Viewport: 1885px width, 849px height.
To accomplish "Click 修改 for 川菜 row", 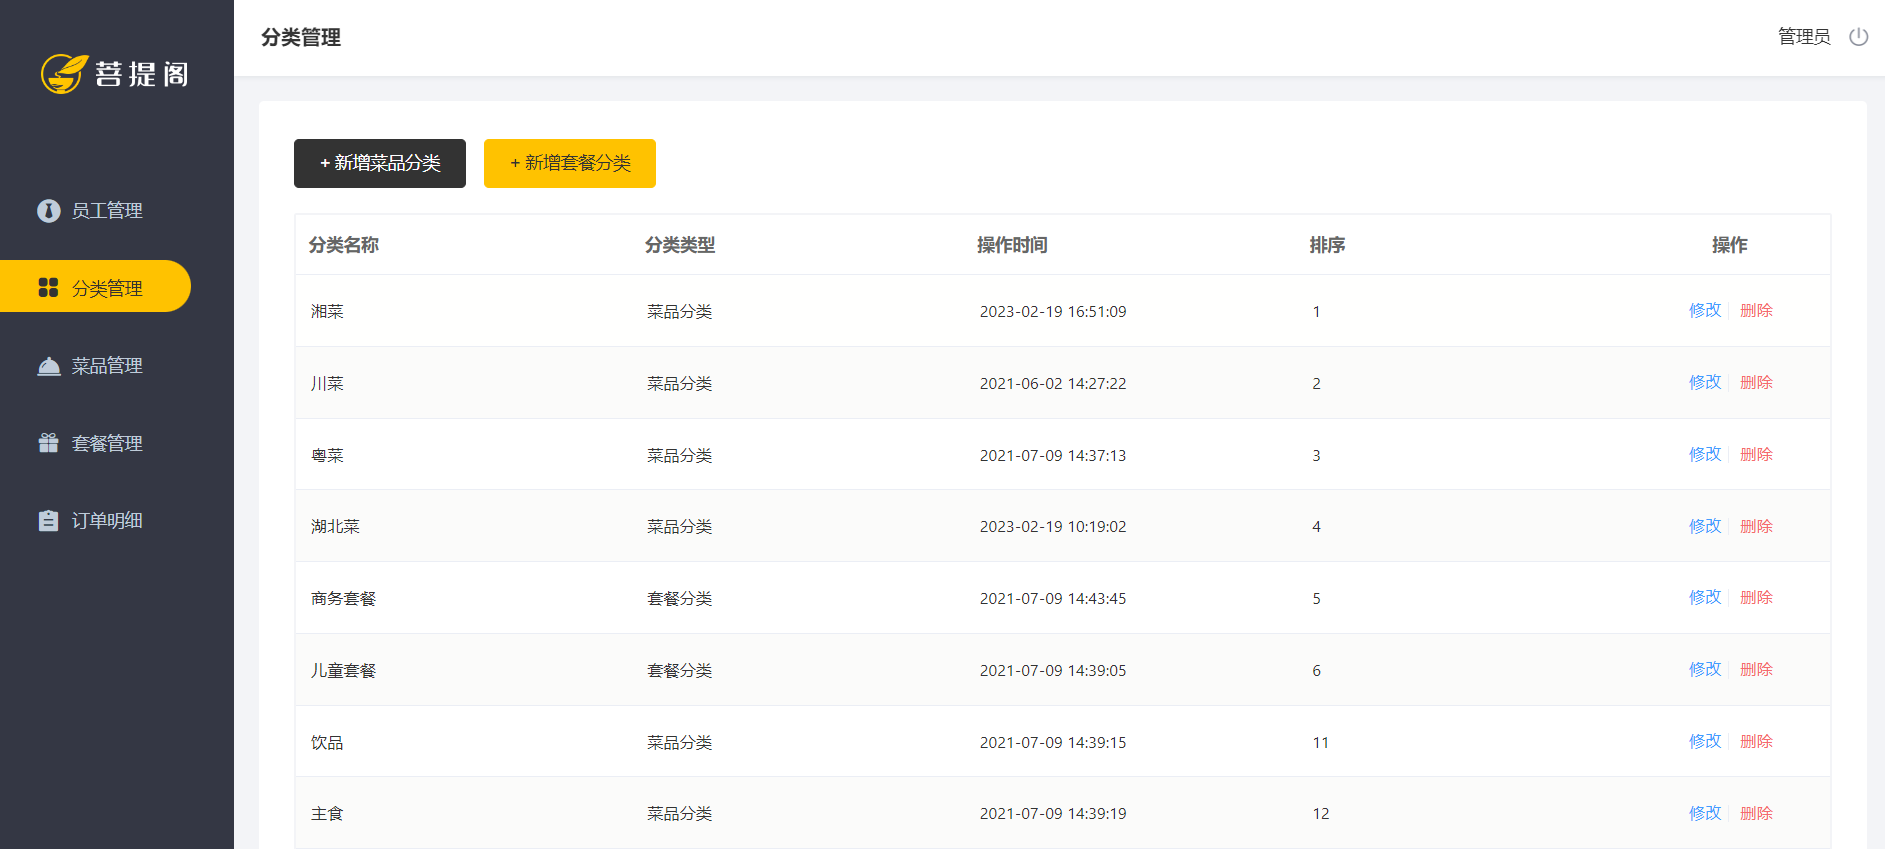I will pyautogui.click(x=1705, y=382).
